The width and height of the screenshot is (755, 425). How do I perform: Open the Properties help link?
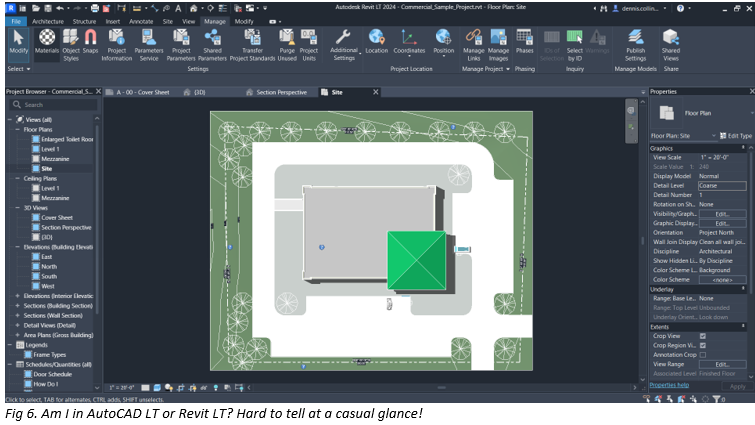669,385
